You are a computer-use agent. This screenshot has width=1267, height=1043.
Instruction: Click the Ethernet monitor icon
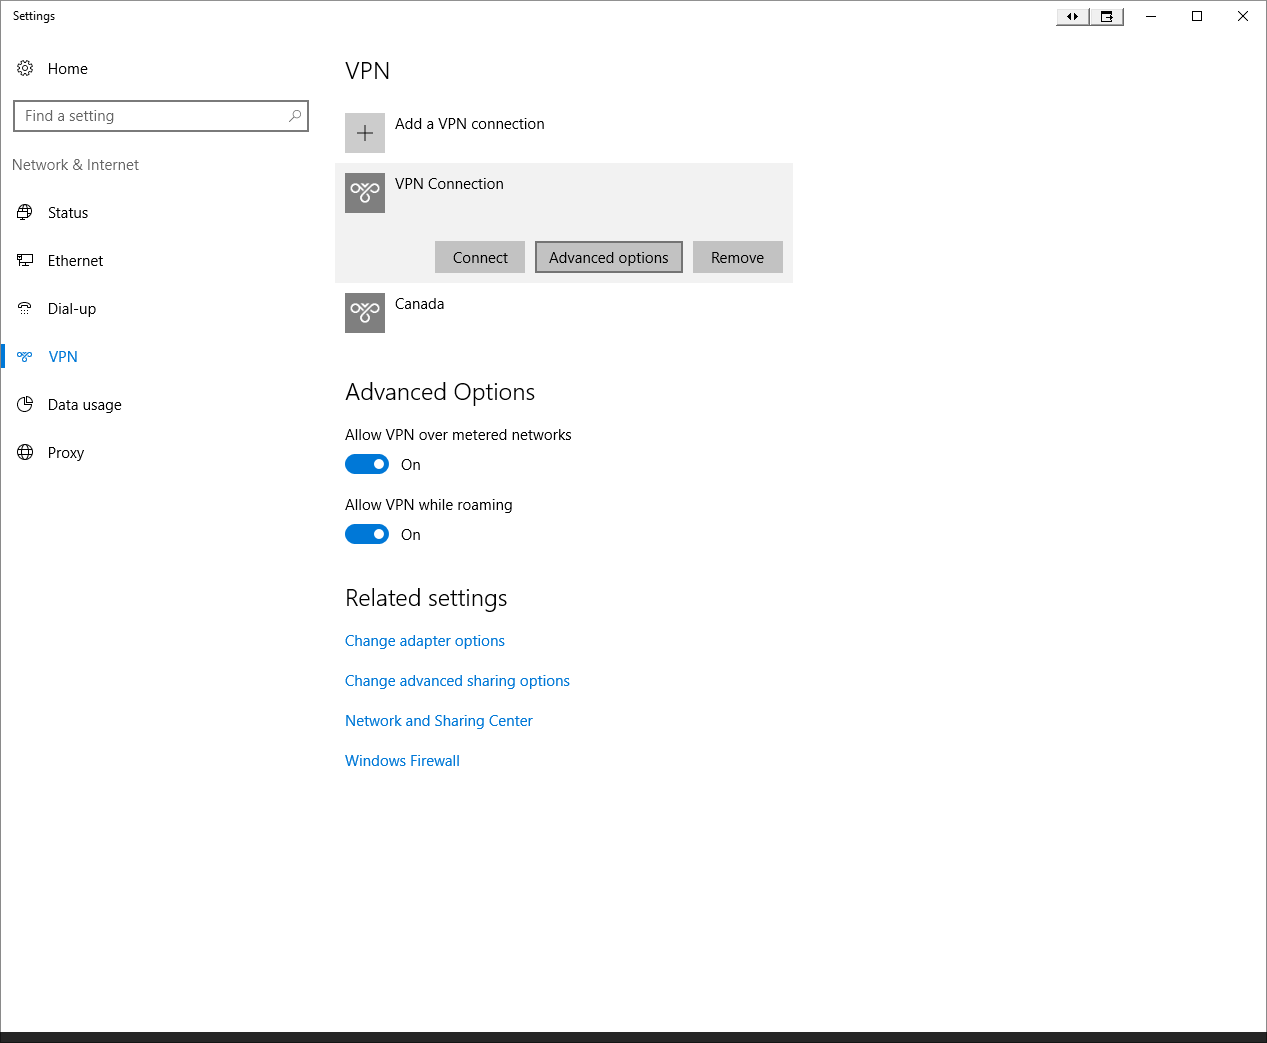click(x=25, y=260)
